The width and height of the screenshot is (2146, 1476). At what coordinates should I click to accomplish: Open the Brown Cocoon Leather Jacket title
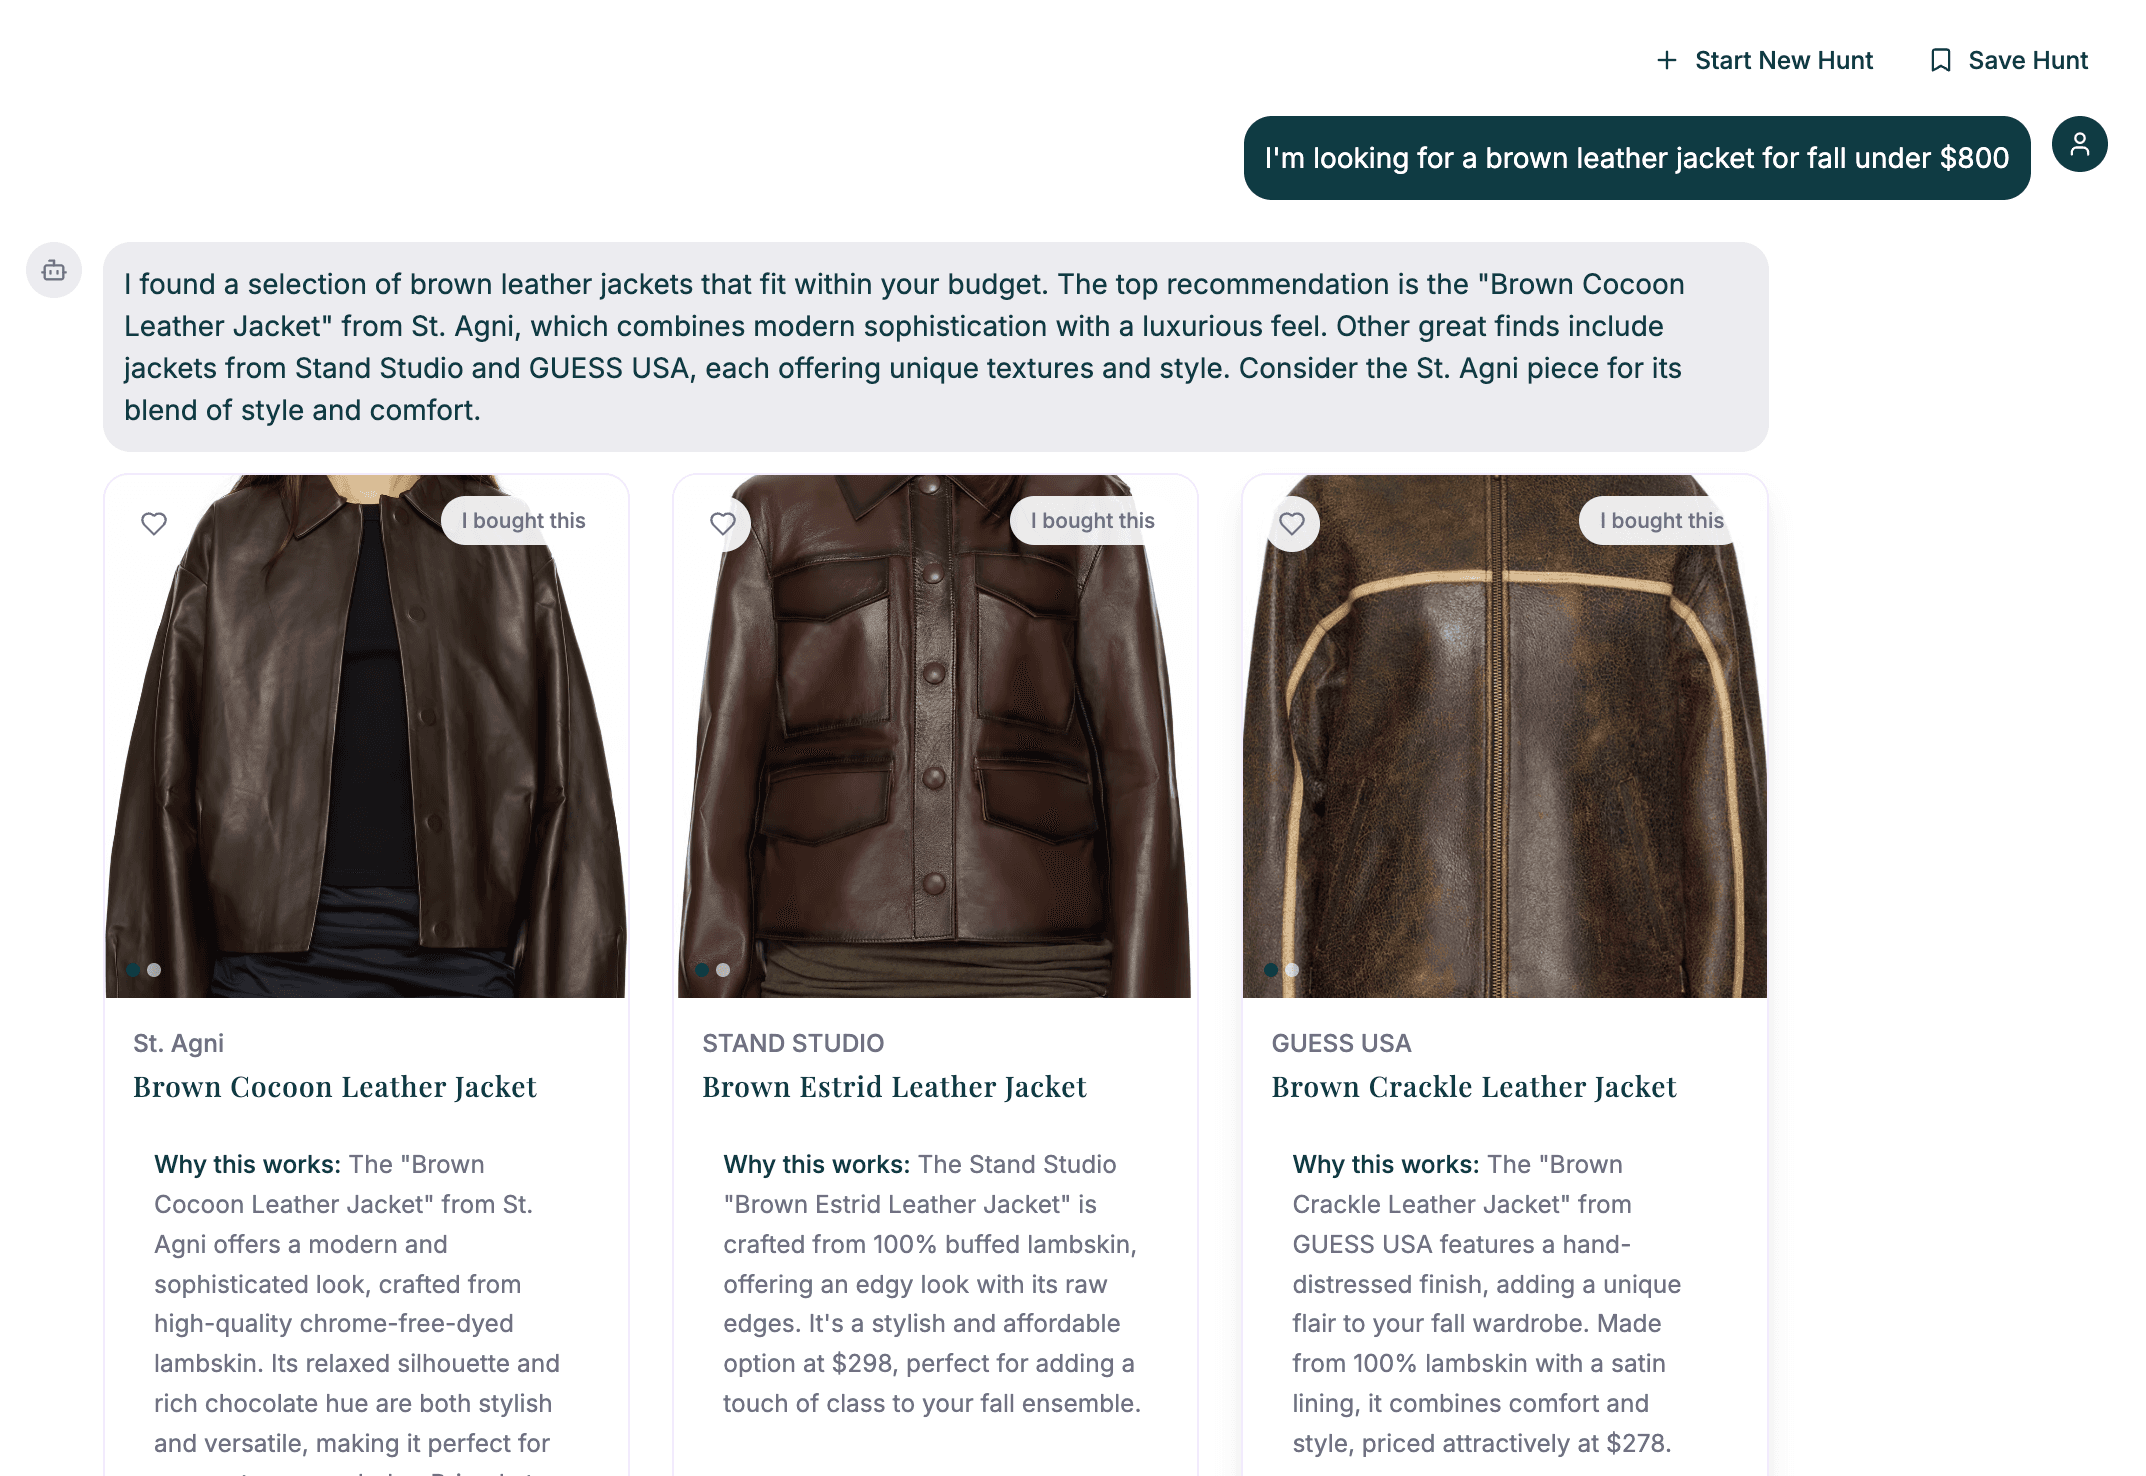click(x=335, y=1087)
